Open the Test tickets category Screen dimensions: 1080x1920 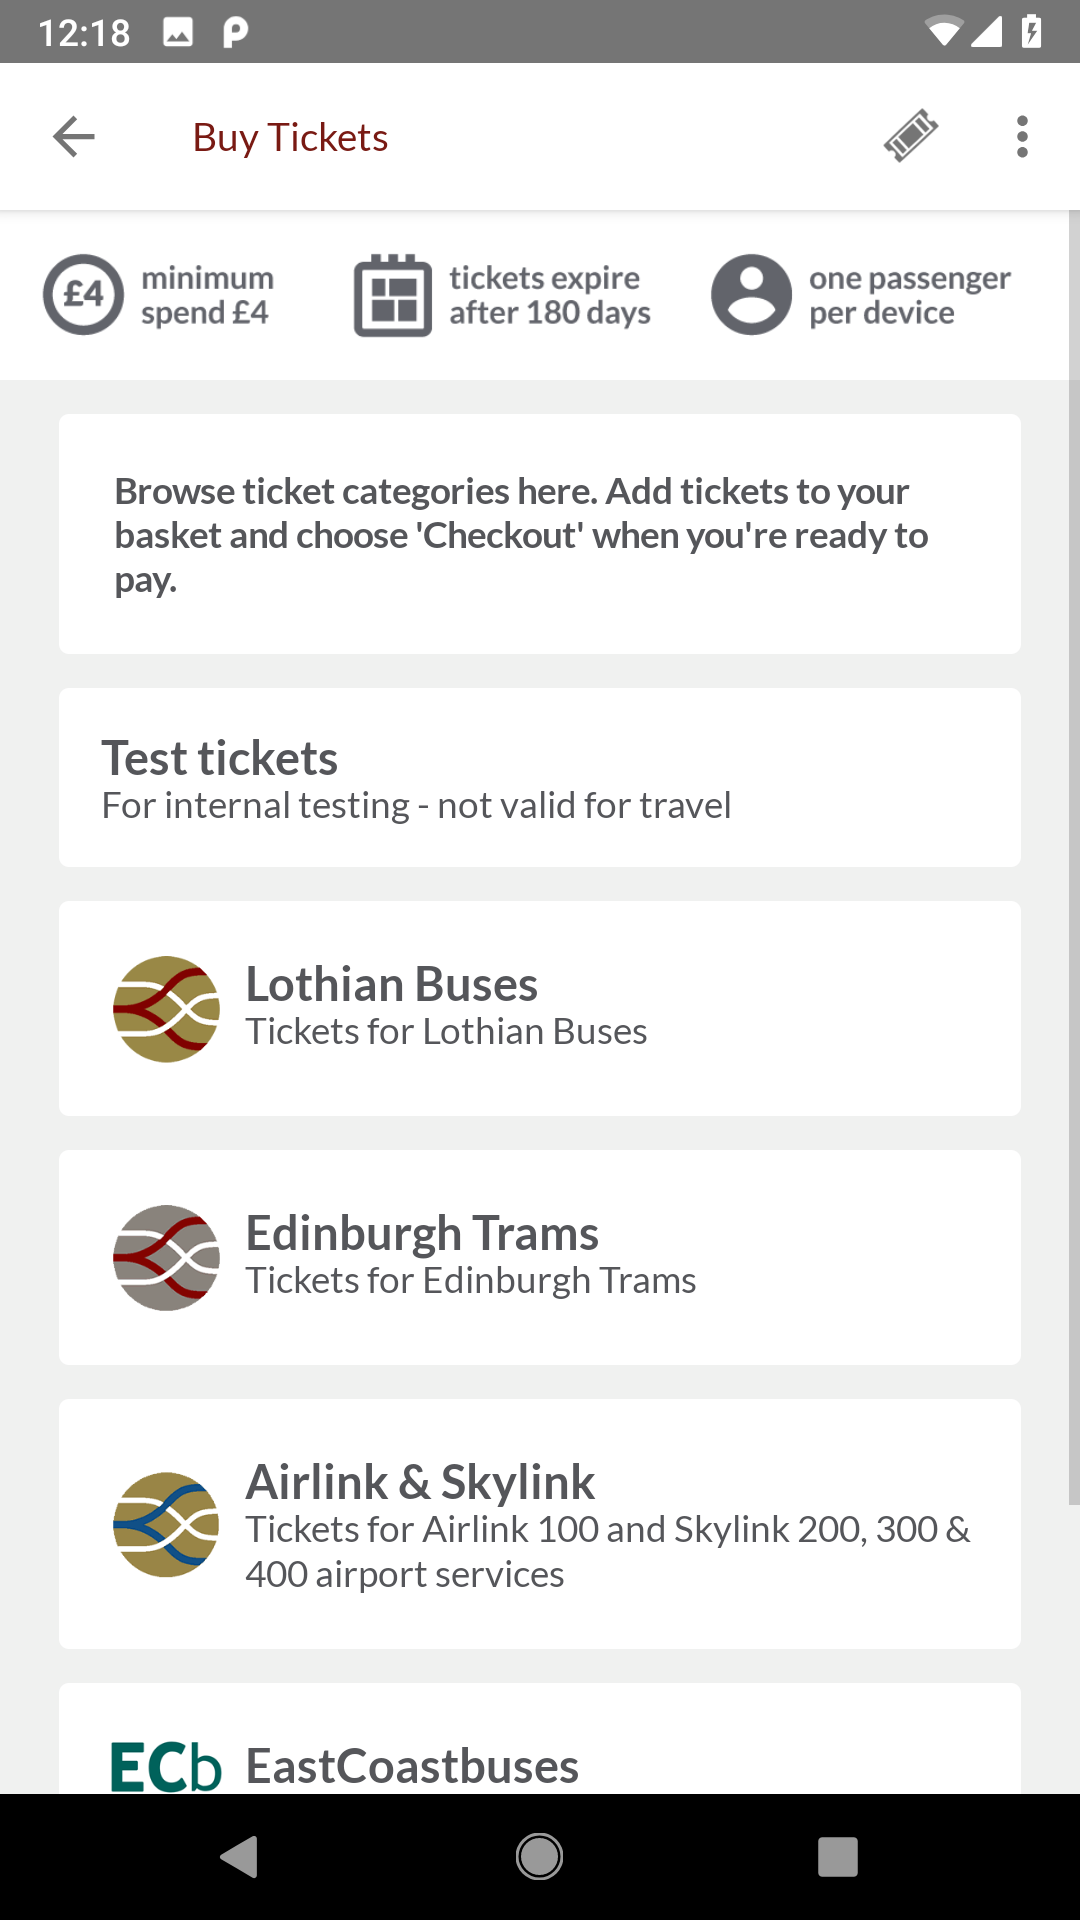[x=540, y=777]
